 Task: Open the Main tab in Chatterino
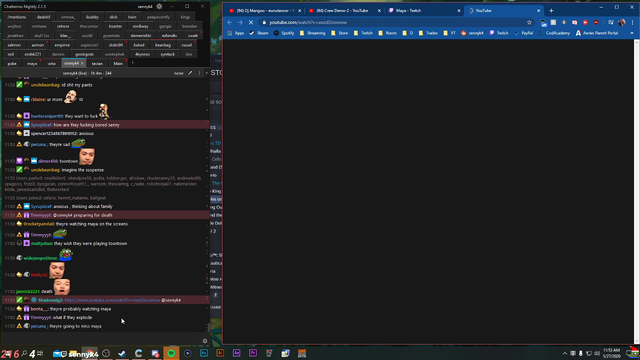[x=118, y=64]
